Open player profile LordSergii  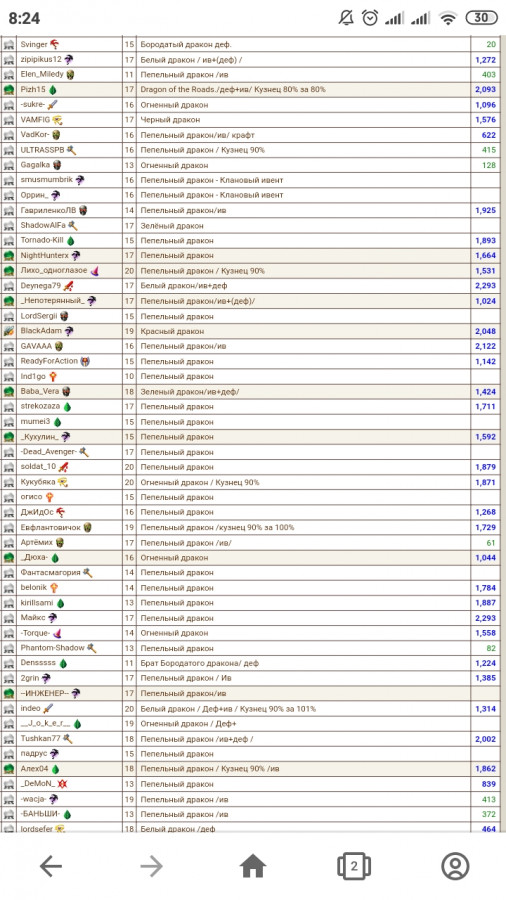(39, 316)
